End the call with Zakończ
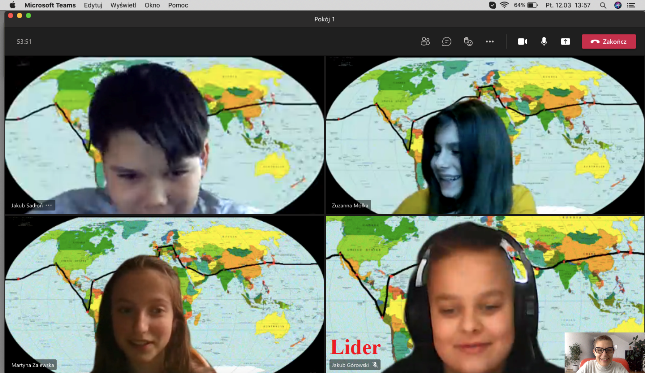Image resolution: width=645 pixels, height=373 pixels. [609, 42]
